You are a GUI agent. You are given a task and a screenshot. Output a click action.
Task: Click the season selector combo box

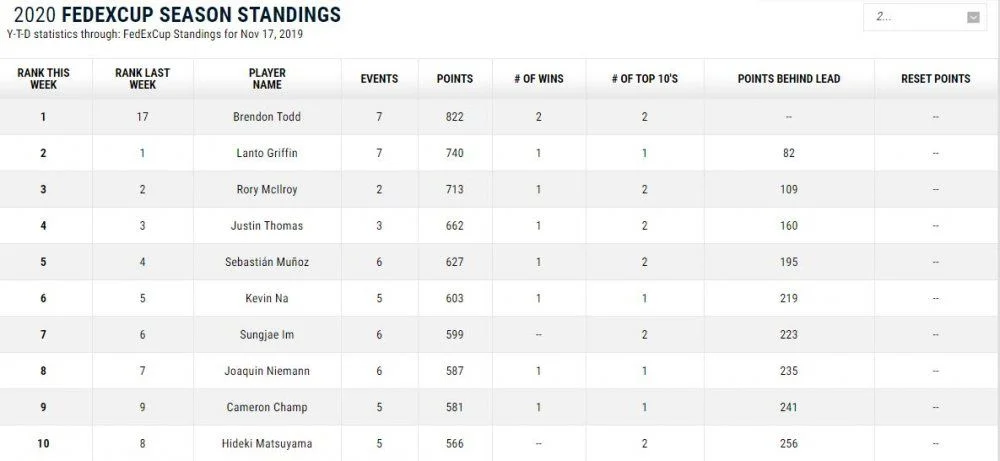point(925,17)
